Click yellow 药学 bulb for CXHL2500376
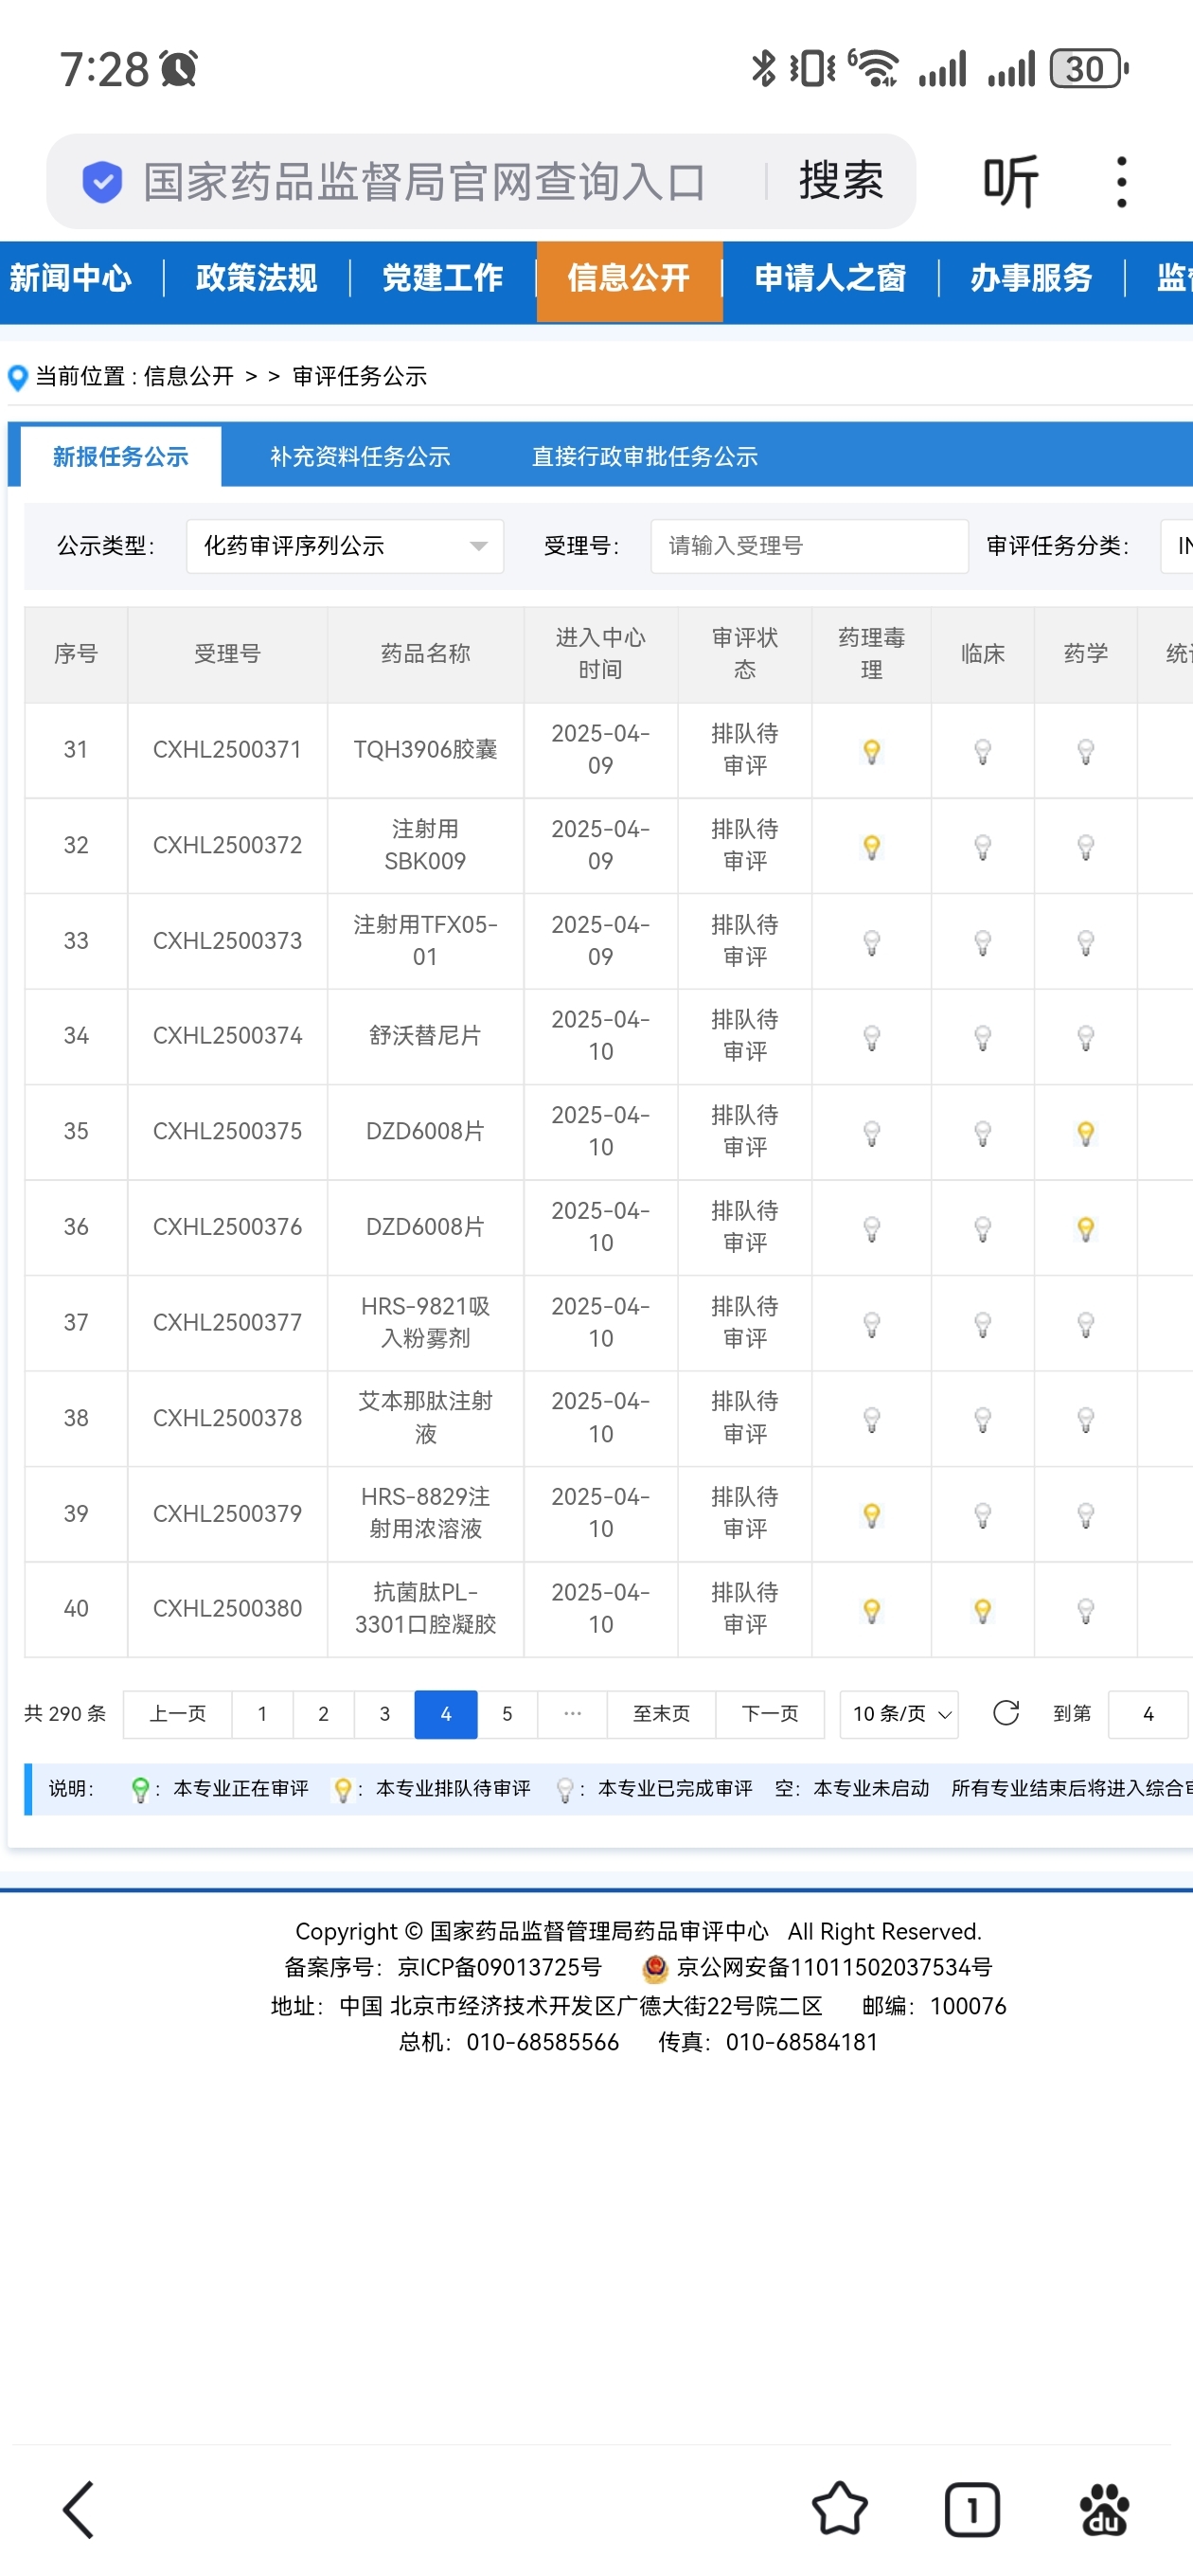Screen dimensions: 1193x2576 pyautogui.click(x=1086, y=1228)
